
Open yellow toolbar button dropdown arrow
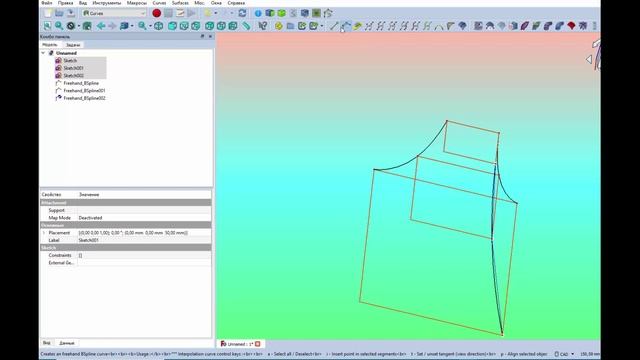tap(216, 13)
